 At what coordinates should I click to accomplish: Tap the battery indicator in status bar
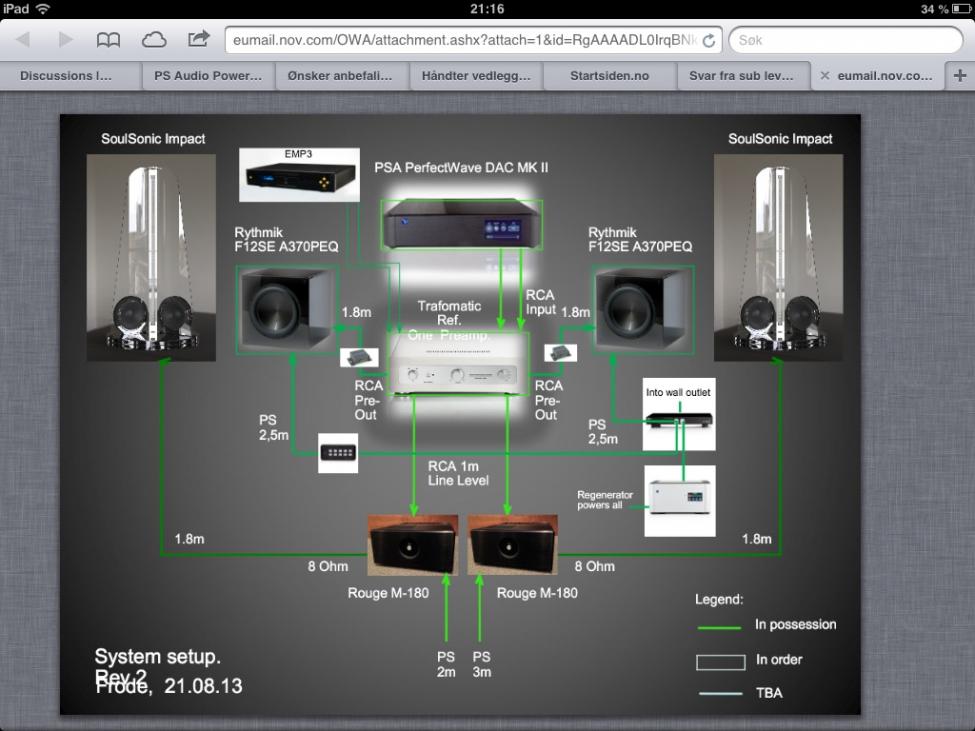961,9
